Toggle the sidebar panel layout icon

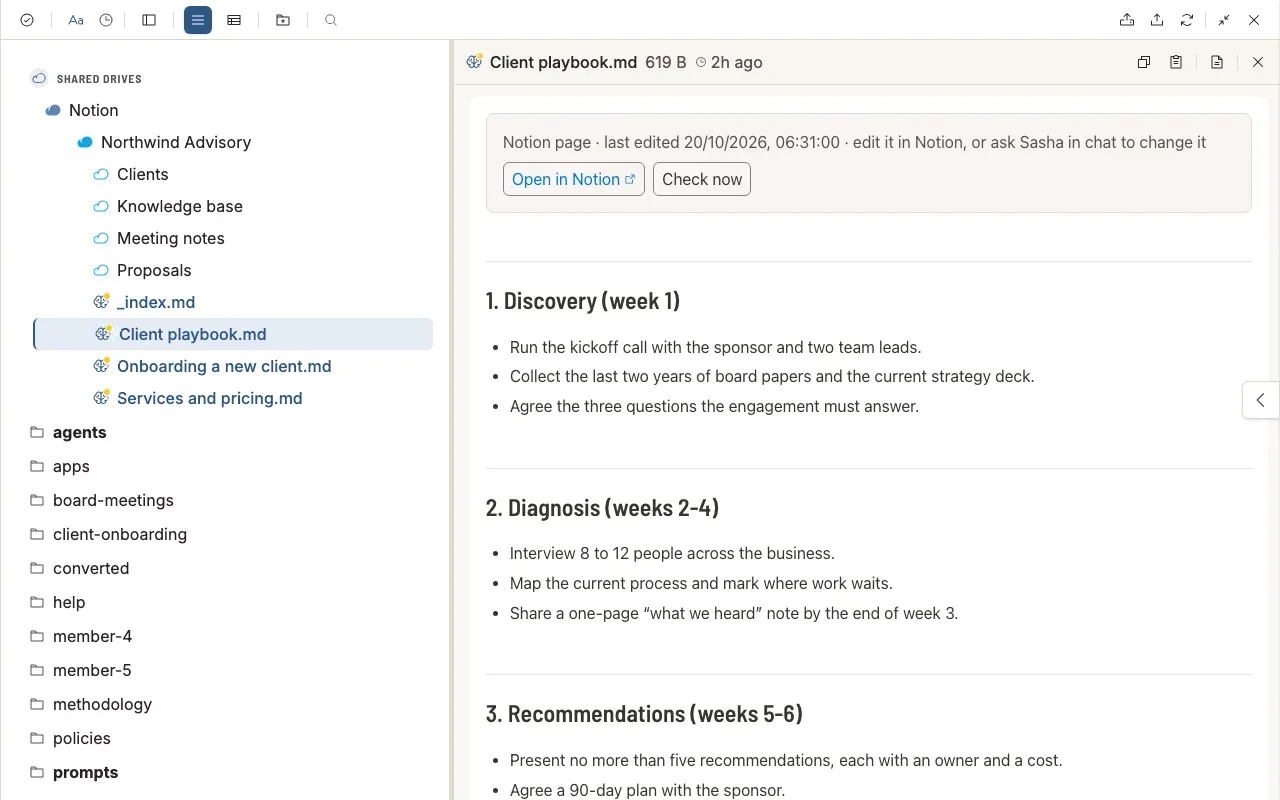[x=149, y=20]
